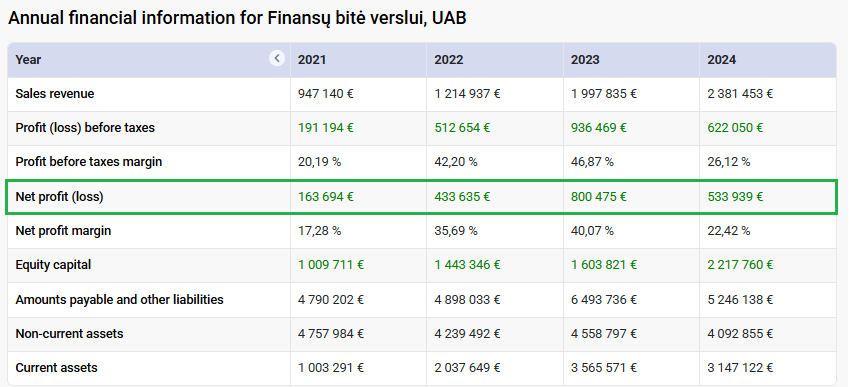Click the 2021 profit before taxes 191 194 €
Viewport: 849px width, 387px height.
(325, 128)
